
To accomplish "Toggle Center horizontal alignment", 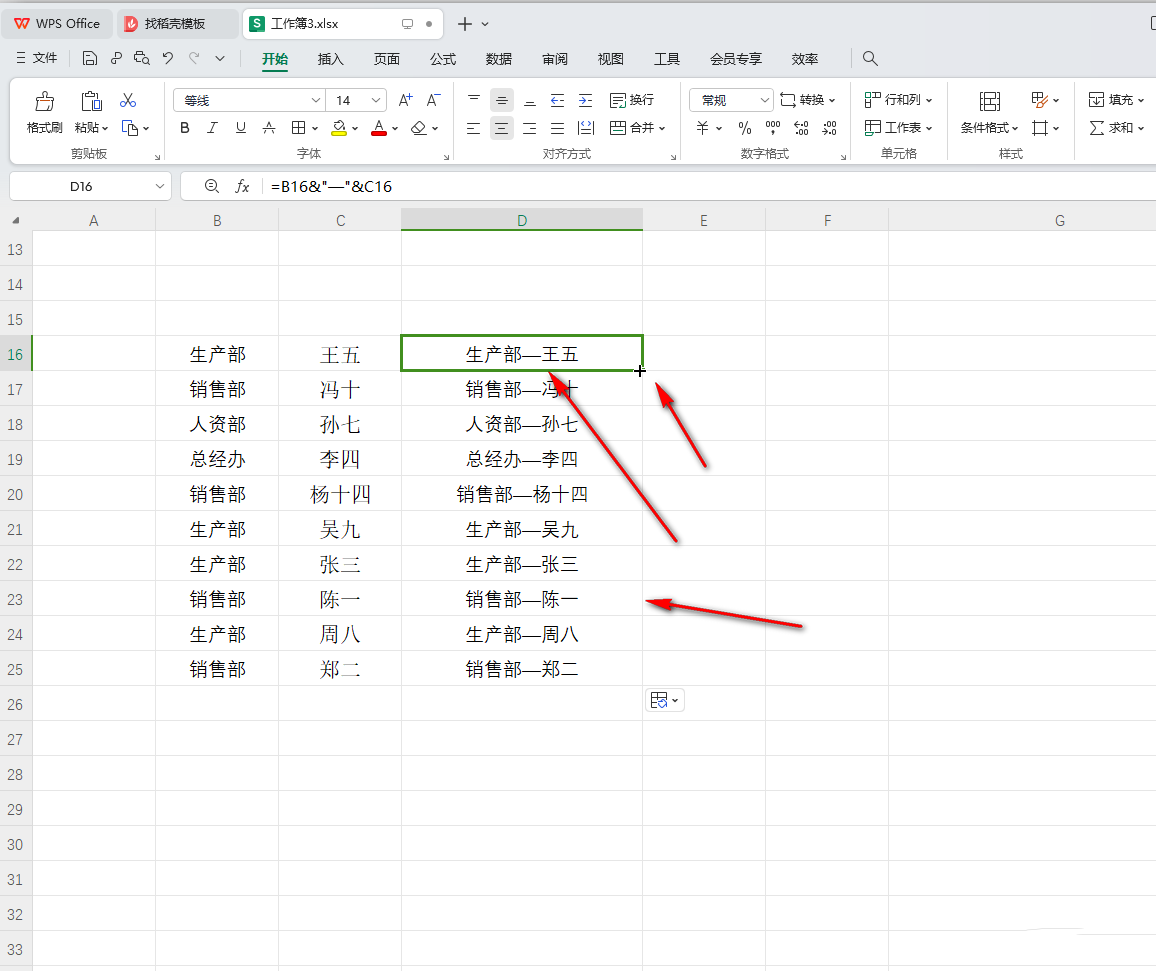I will (x=501, y=128).
